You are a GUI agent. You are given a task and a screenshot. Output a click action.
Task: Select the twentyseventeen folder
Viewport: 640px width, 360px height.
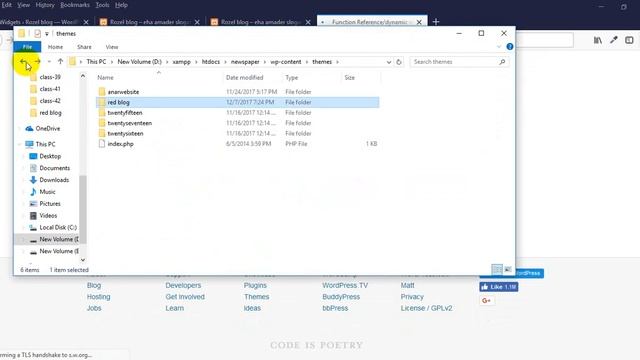(129, 123)
